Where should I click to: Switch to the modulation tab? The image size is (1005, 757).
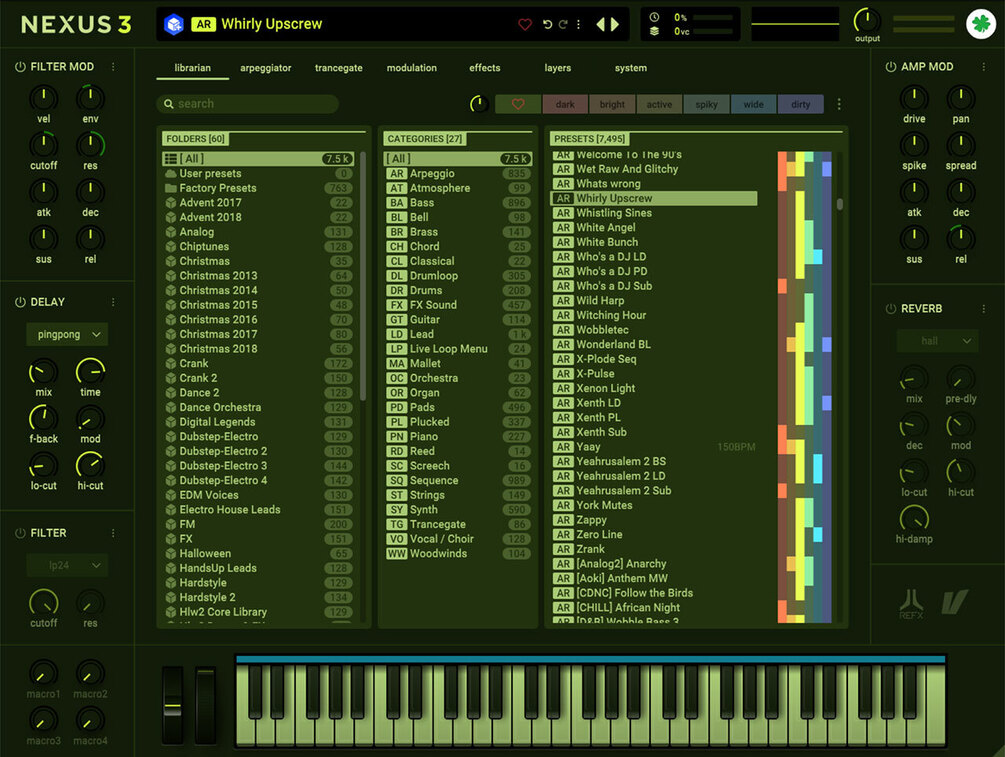click(411, 68)
